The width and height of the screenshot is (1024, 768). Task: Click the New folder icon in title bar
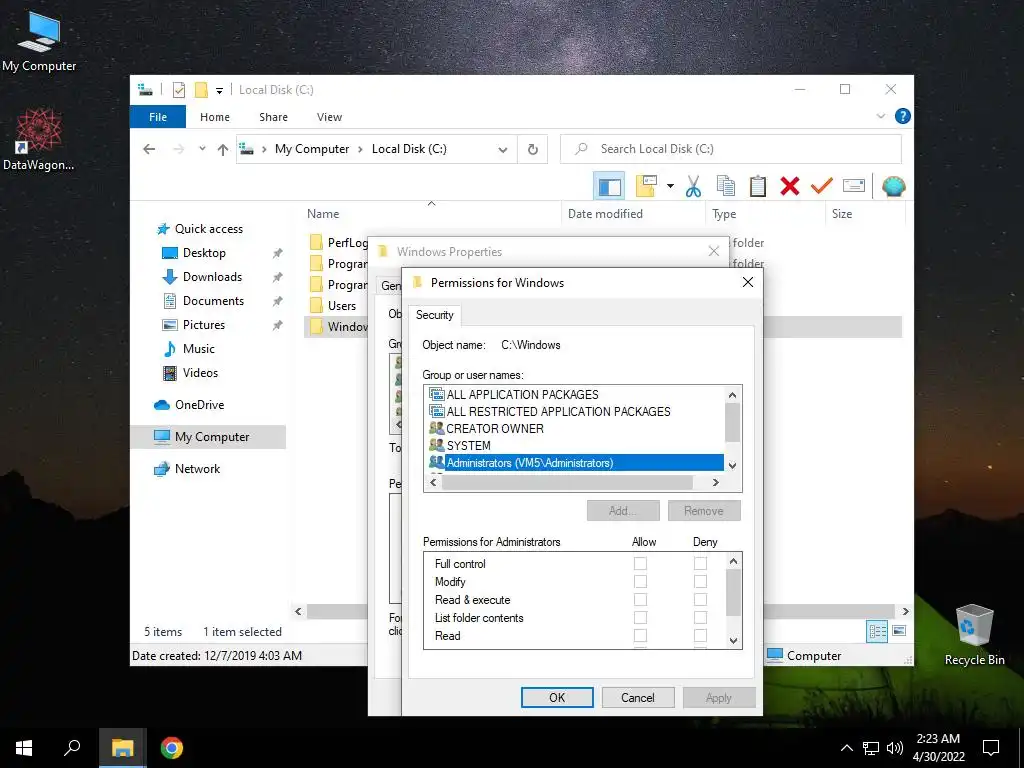click(x=201, y=90)
